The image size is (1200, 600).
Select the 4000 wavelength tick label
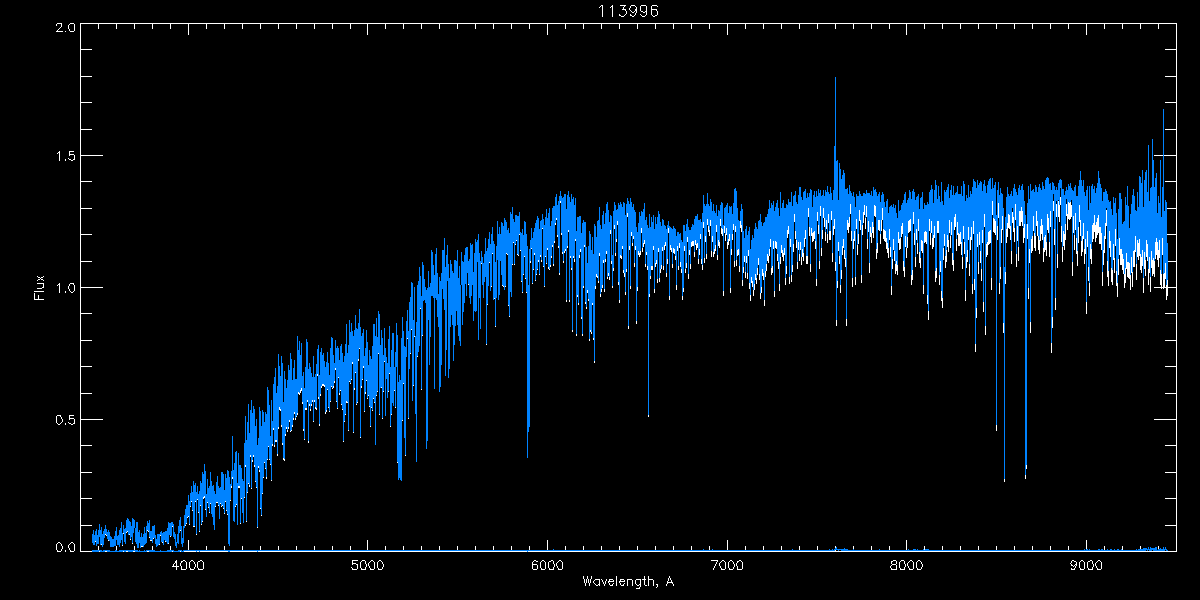click(x=188, y=565)
